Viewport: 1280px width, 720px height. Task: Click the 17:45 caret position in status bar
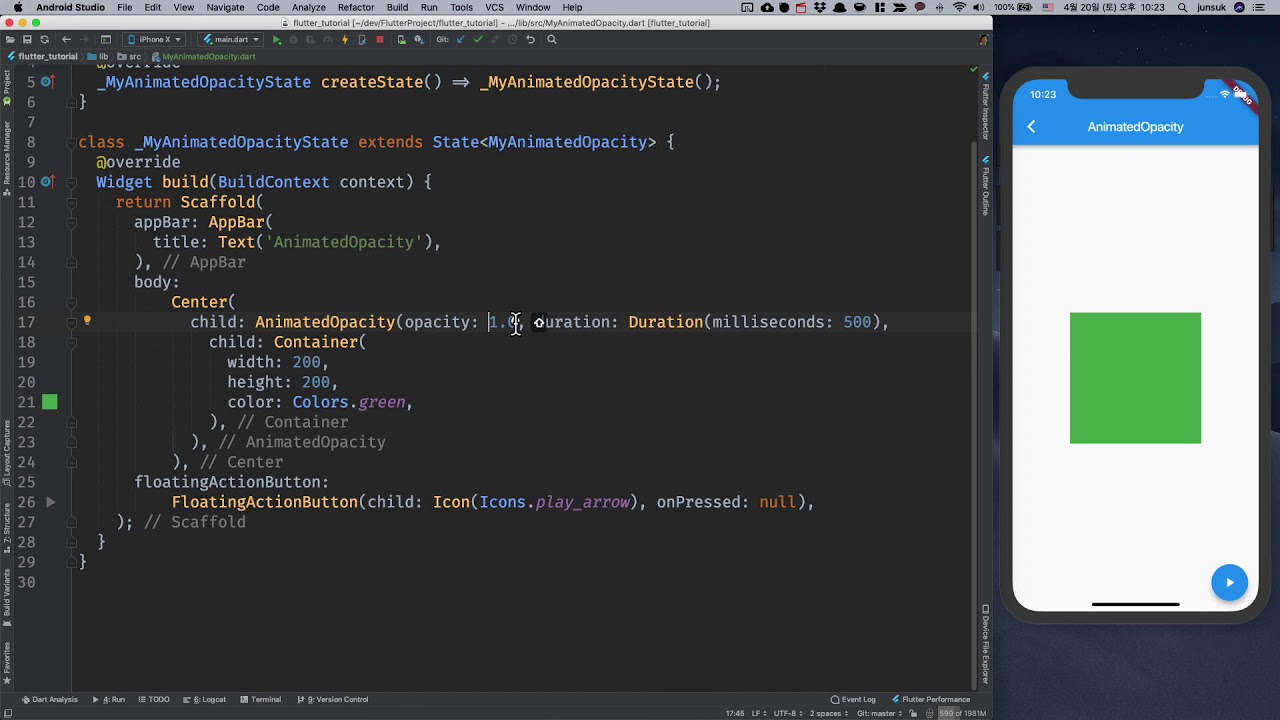coord(734,713)
